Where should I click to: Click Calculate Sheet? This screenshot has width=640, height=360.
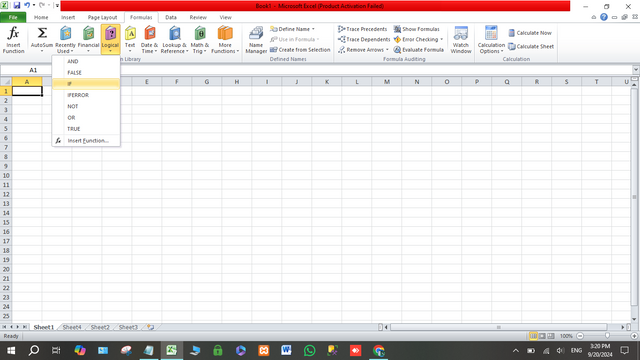coord(531,47)
